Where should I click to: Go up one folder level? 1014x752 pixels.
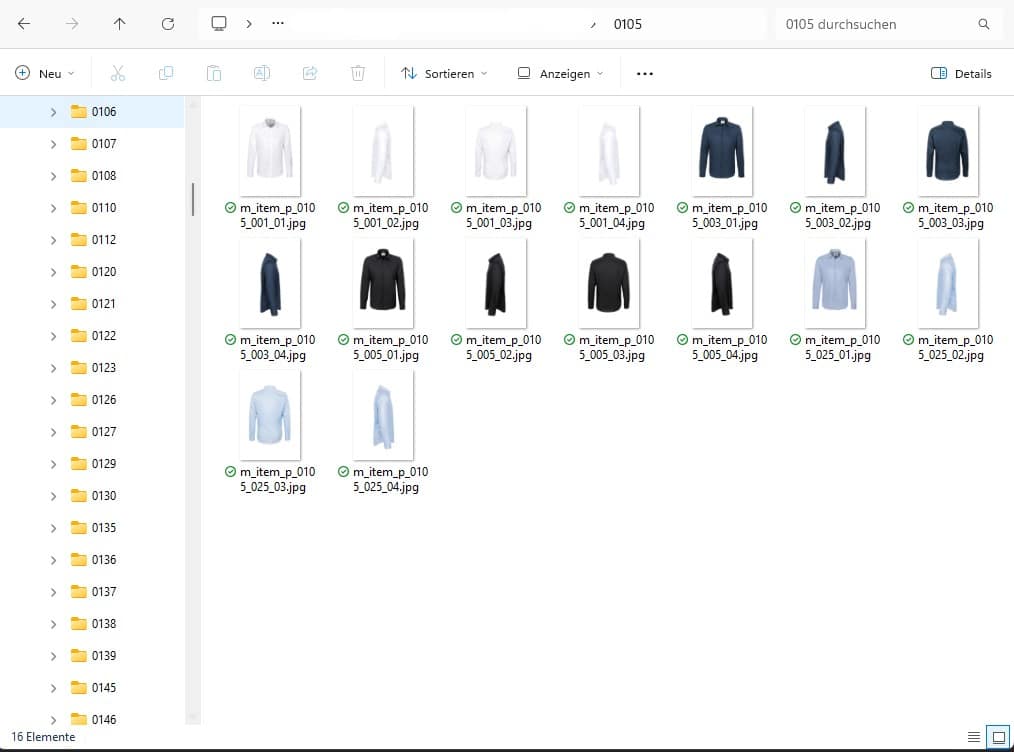(x=120, y=24)
